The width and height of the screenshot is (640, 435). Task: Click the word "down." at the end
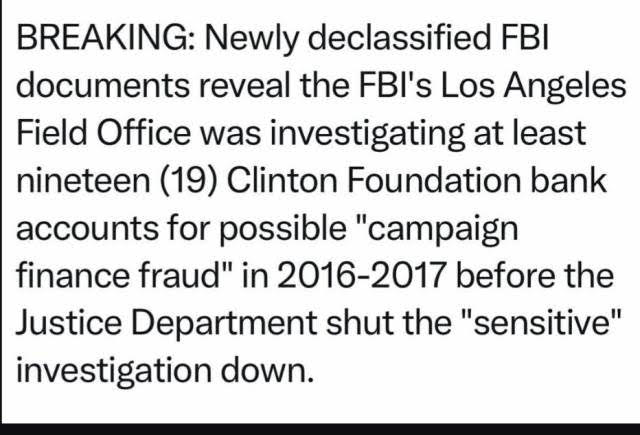pos(259,368)
